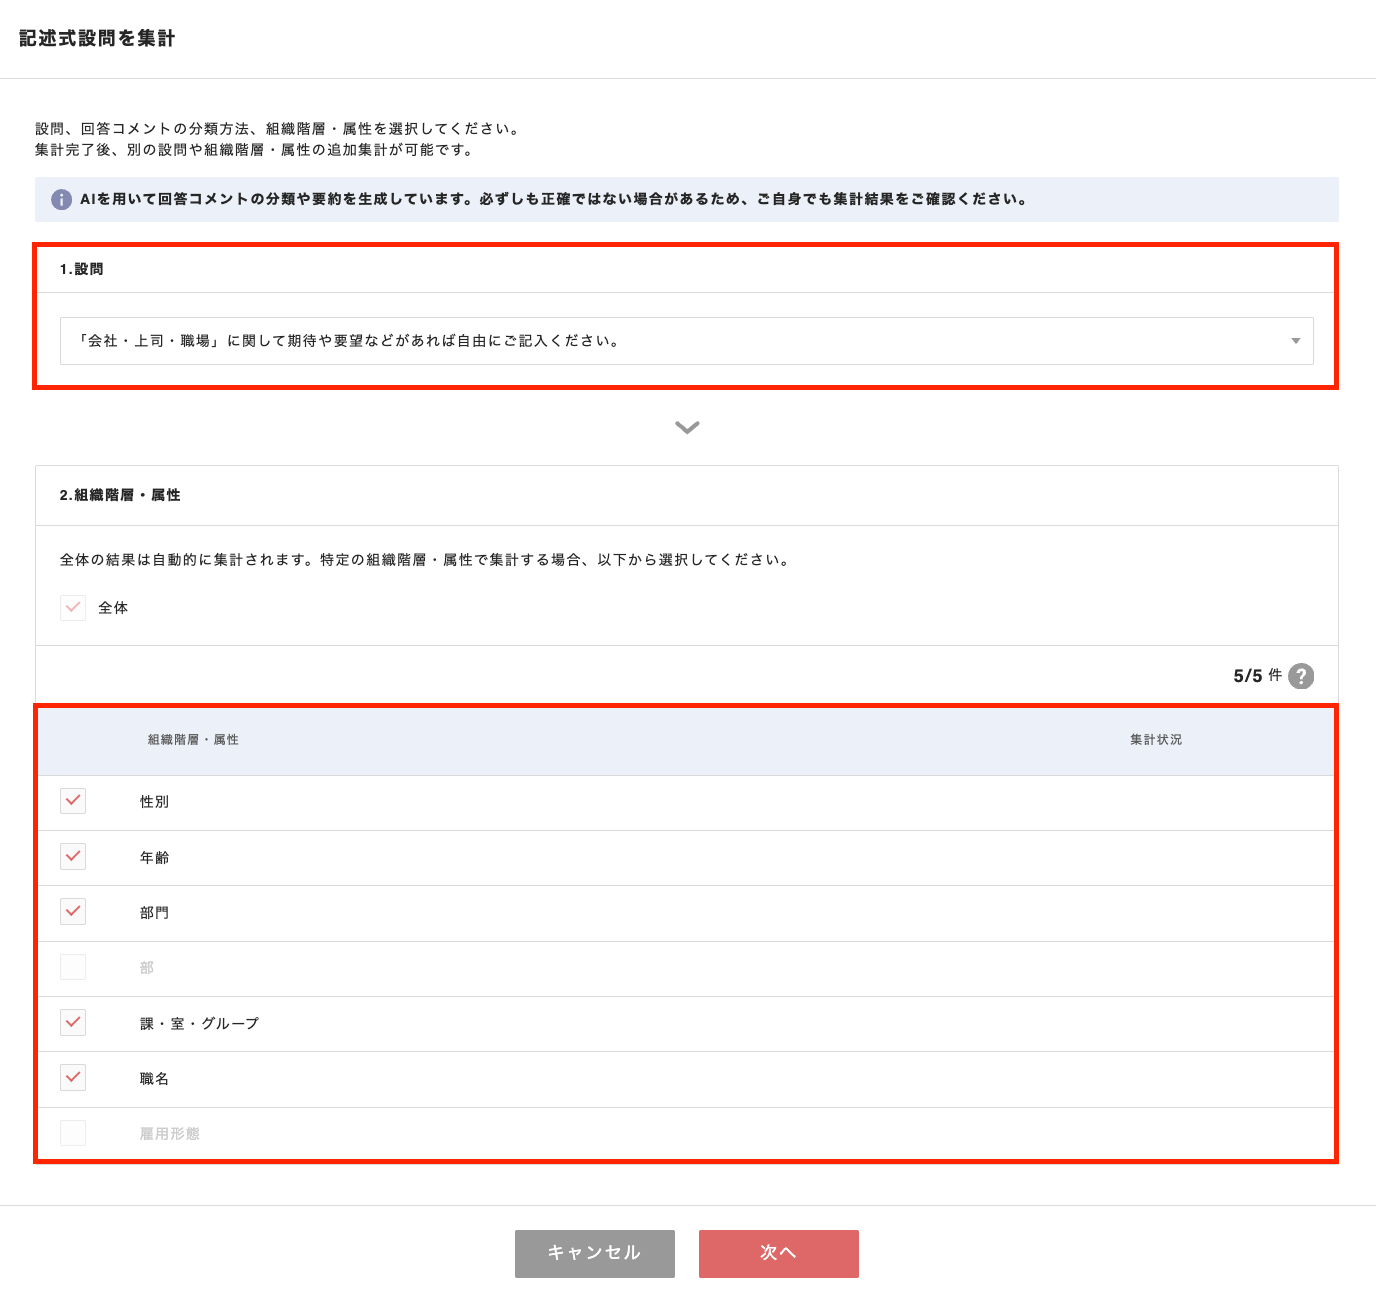Click the 組織階層・属性 column header
Image resolution: width=1376 pixels, height=1302 pixels.
[x=193, y=740]
